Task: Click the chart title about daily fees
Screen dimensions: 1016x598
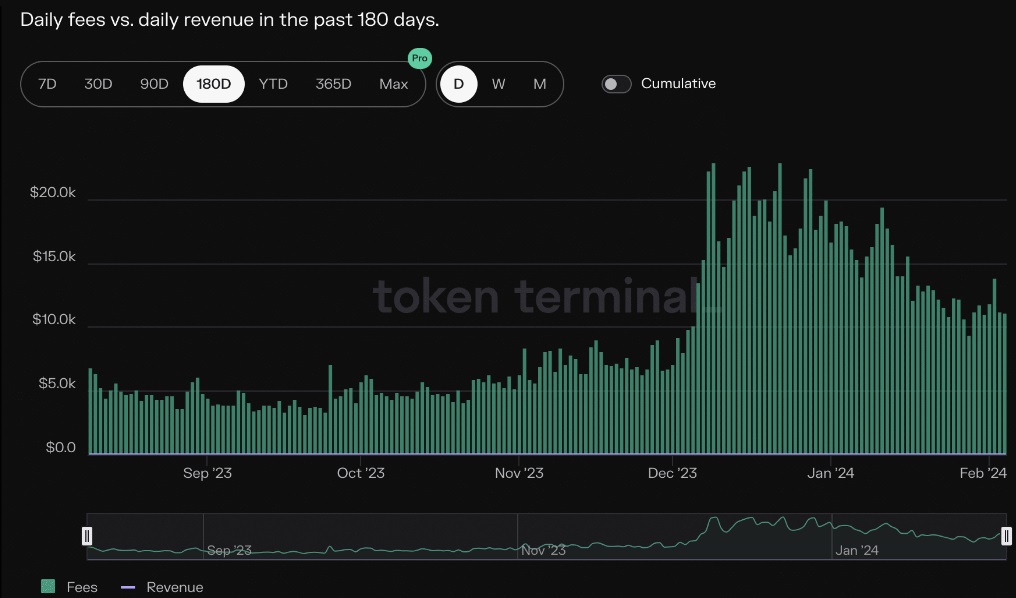Action: click(x=229, y=19)
